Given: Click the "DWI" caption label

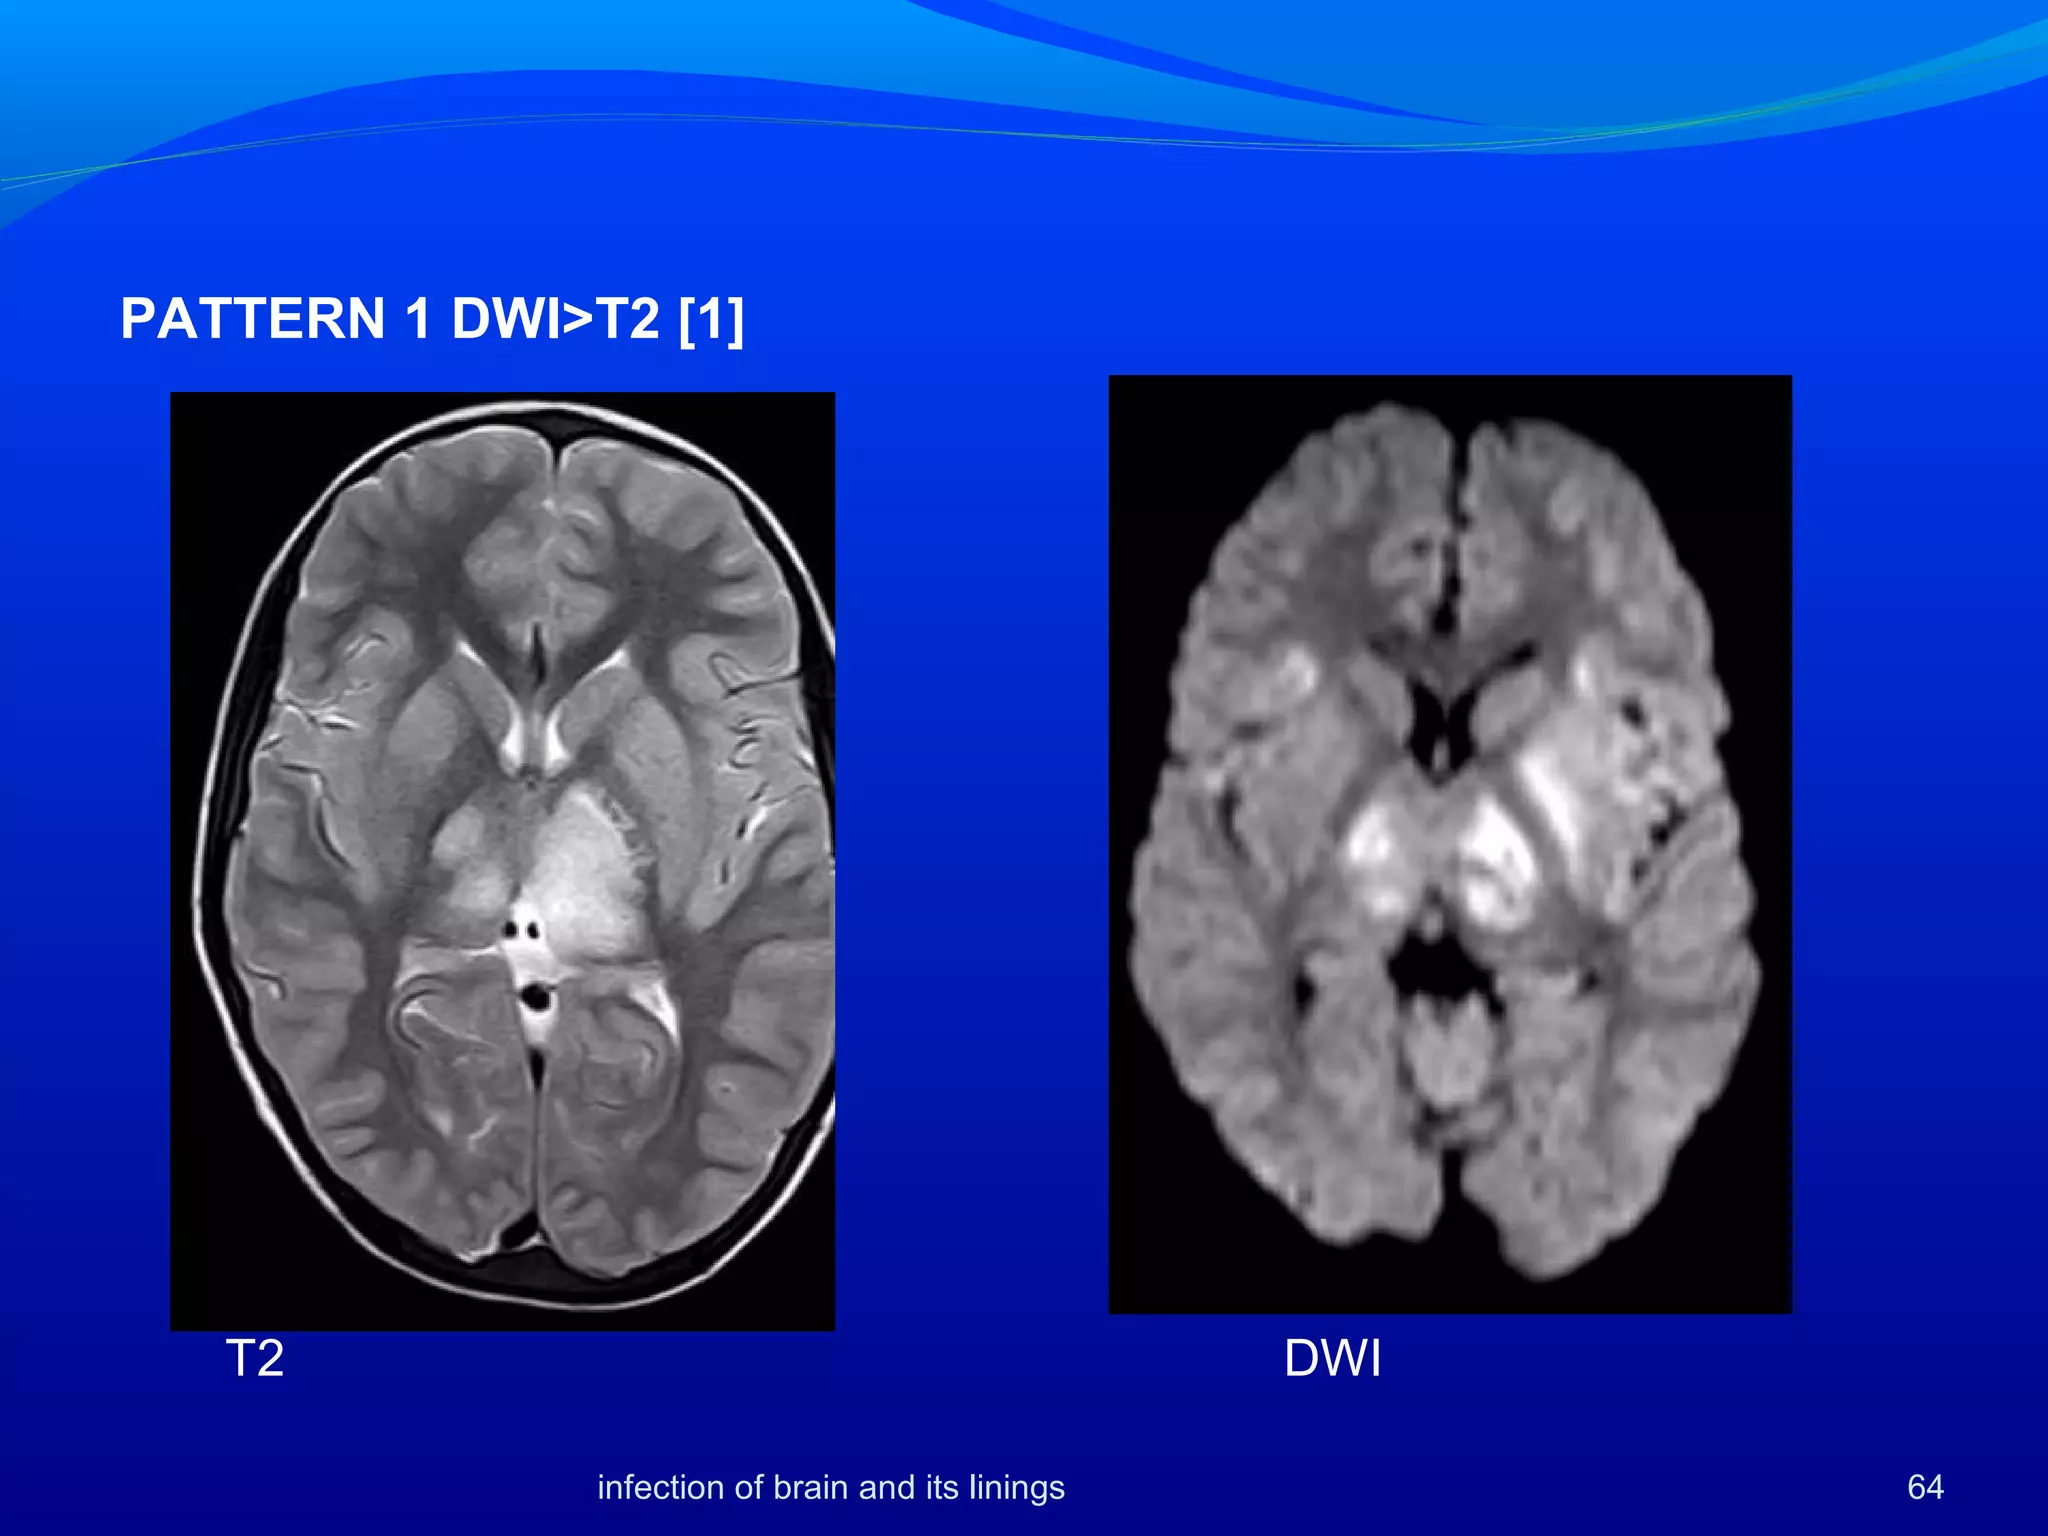Looking at the screenshot, I should coord(1332,1359).
